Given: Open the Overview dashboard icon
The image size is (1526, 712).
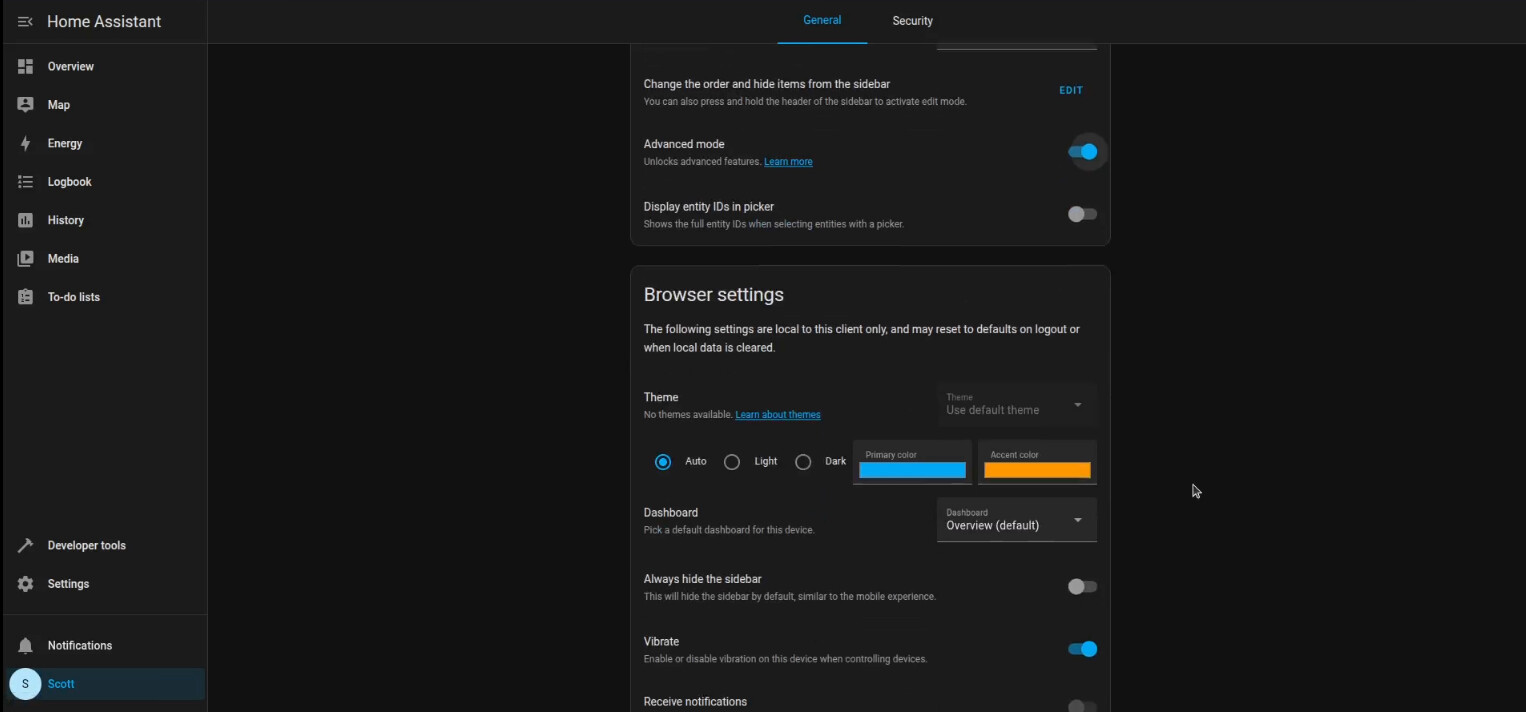Looking at the screenshot, I should (26, 66).
